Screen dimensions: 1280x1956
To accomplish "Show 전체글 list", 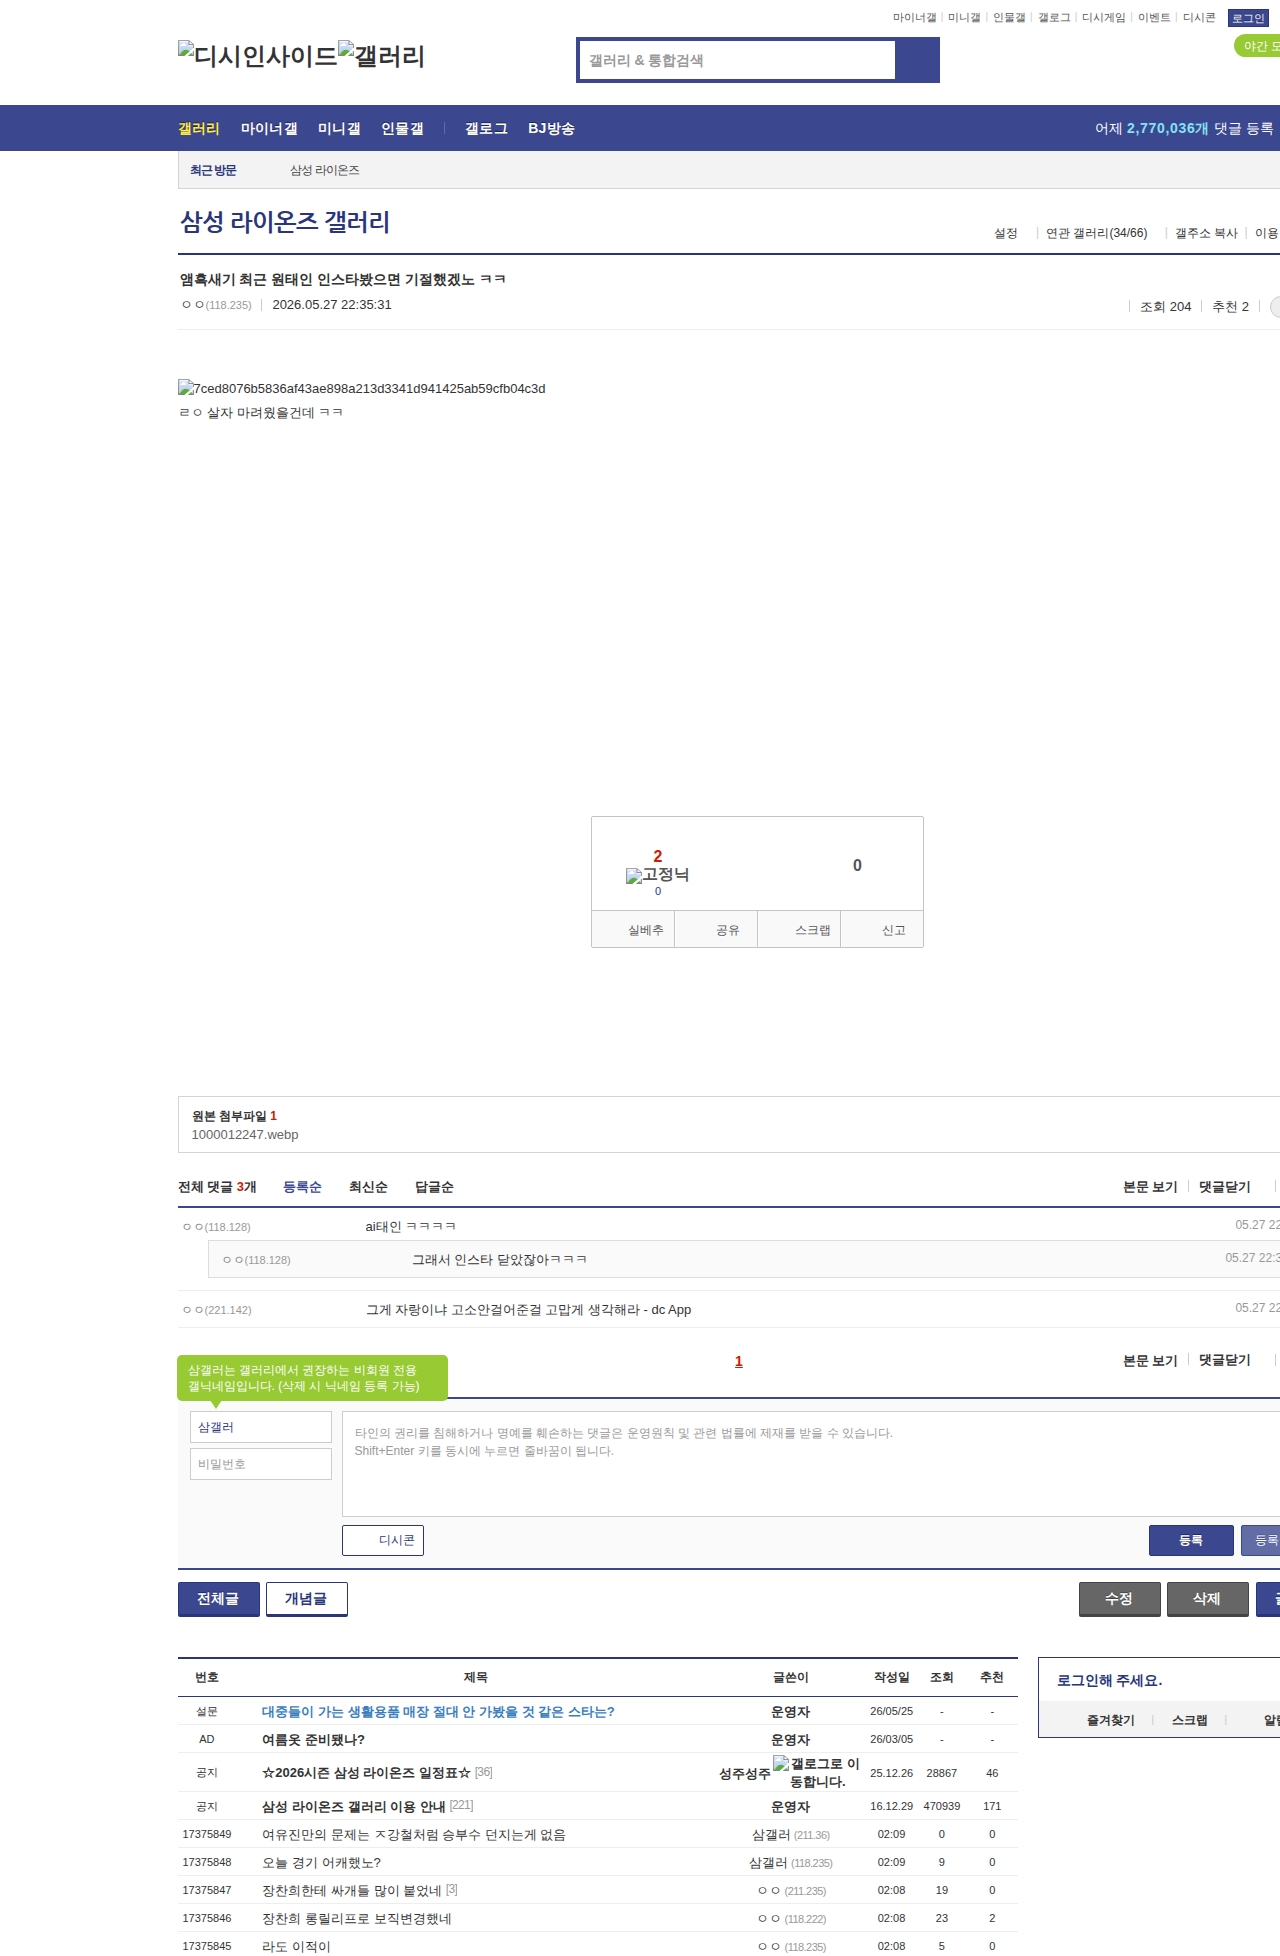I will pyautogui.click(x=219, y=1599).
